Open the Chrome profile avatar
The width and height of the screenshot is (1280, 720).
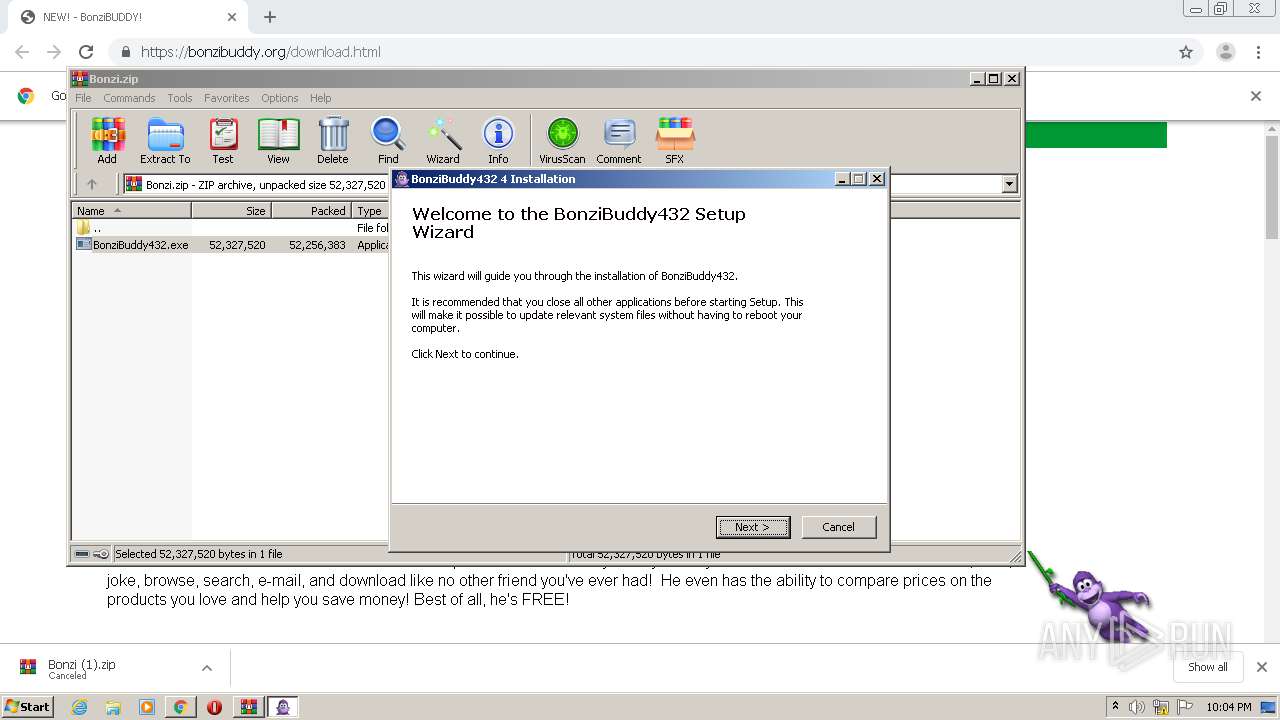point(1226,52)
